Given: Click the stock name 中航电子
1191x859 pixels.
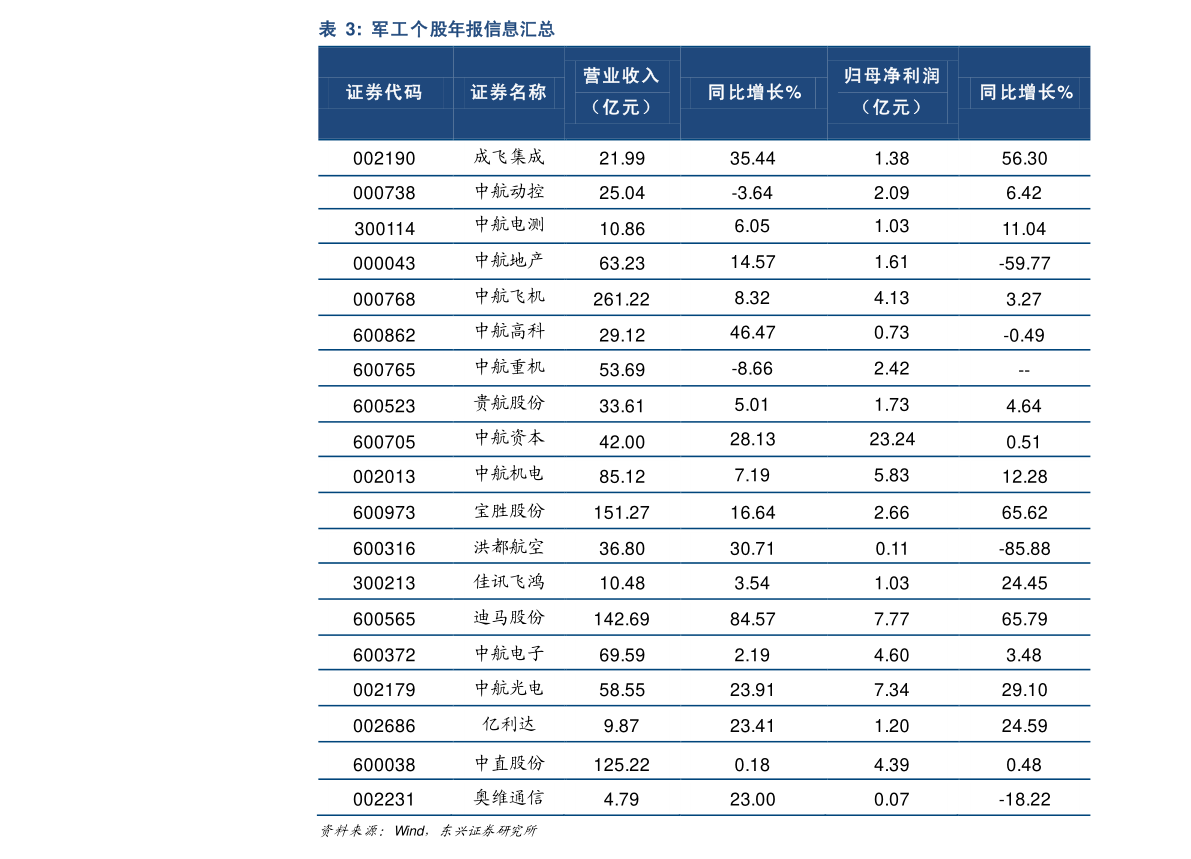Looking at the screenshot, I should [x=509, y=653].
